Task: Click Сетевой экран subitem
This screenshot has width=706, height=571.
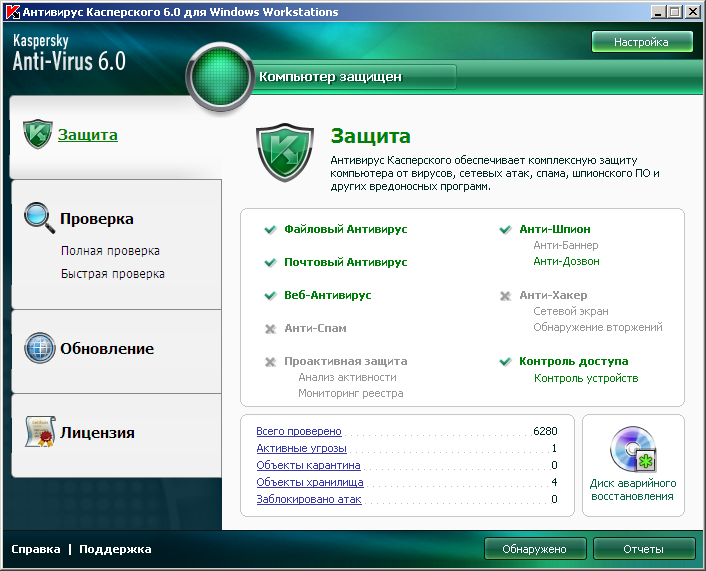Action: (571, 311)
